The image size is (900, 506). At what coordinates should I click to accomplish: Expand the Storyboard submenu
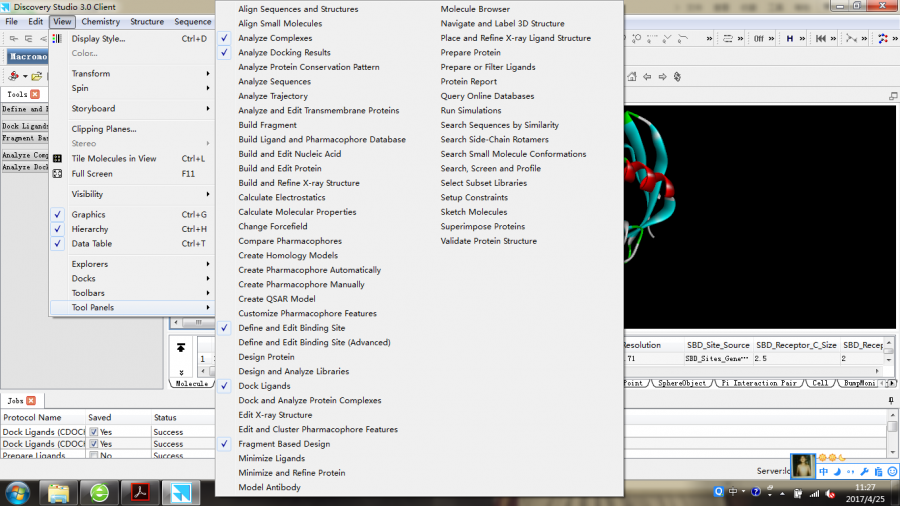[x=133, y=108]
